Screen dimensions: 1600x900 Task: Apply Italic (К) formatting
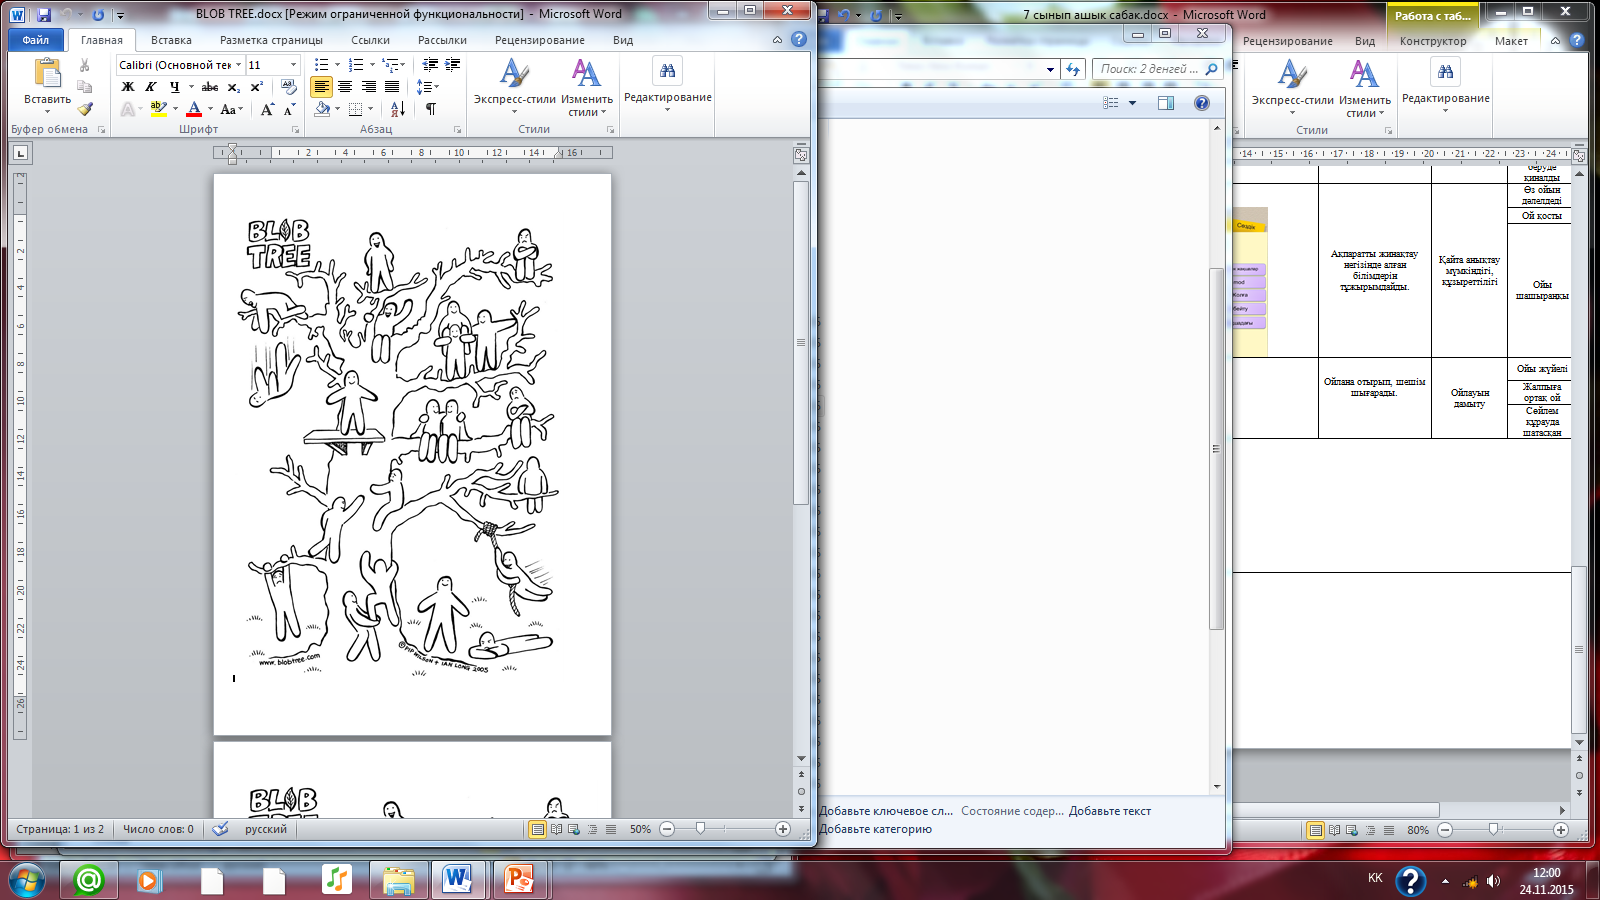(x=151, y=87)
